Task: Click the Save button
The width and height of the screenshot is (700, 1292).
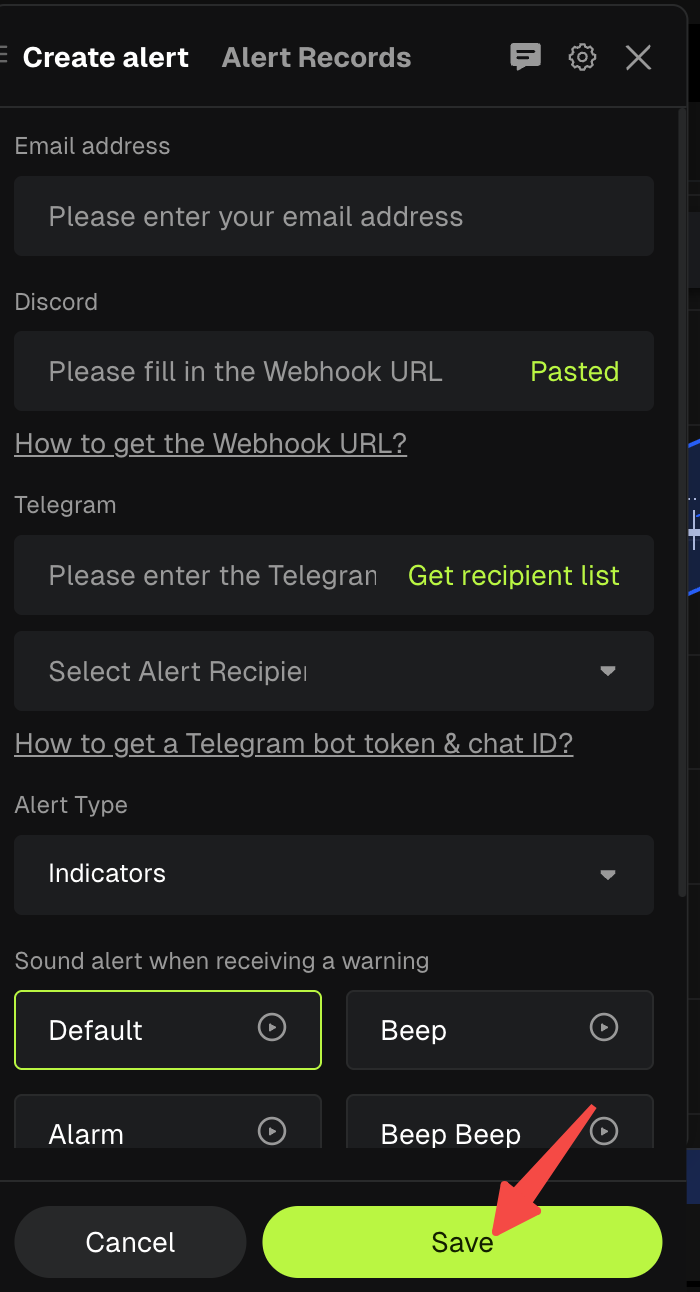Action: click(x=462, y=1241)
